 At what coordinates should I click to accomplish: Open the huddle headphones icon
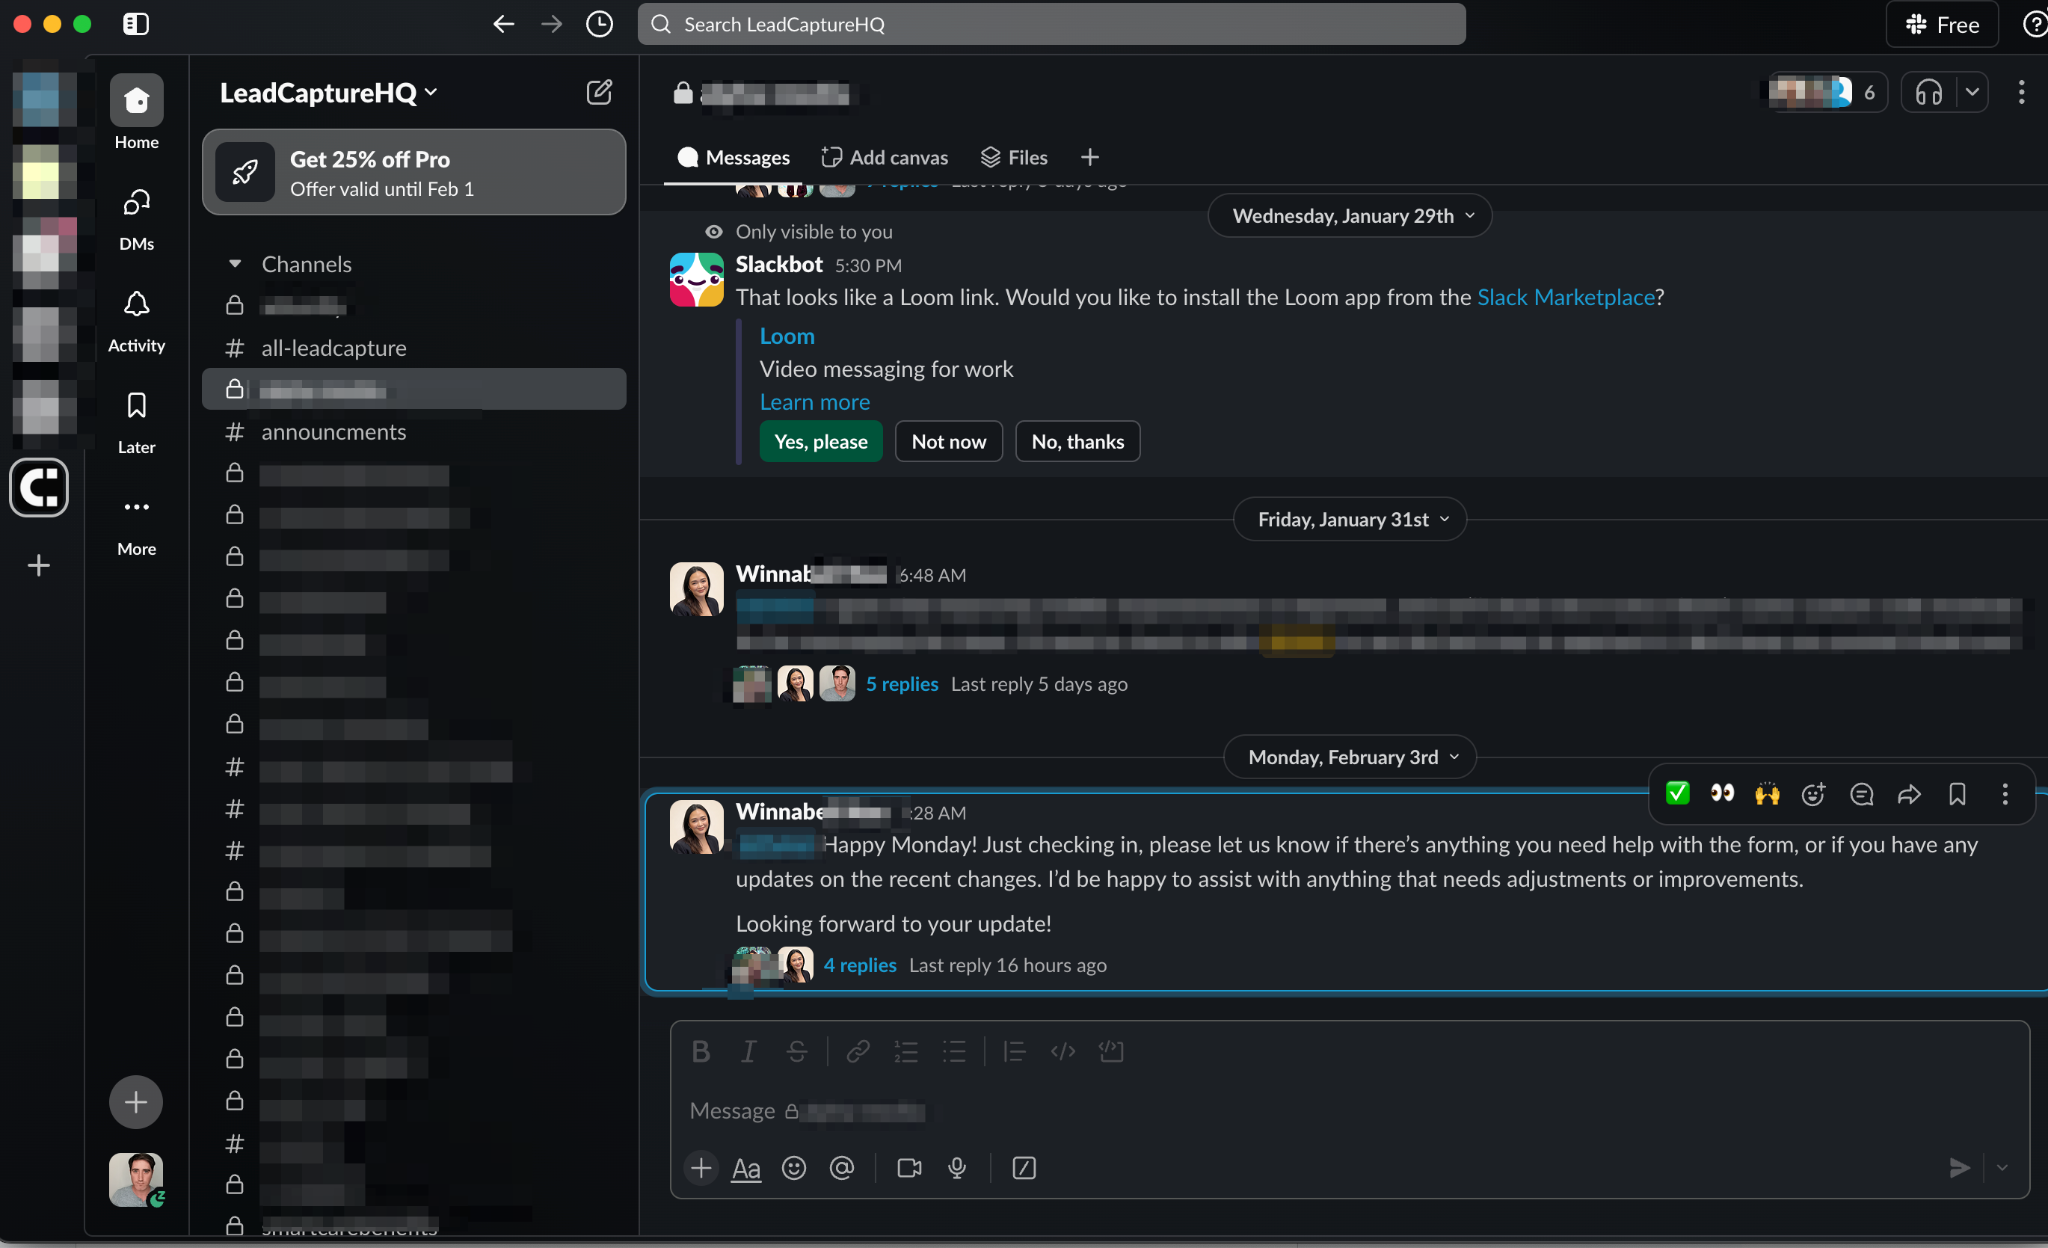point(1928,93)
